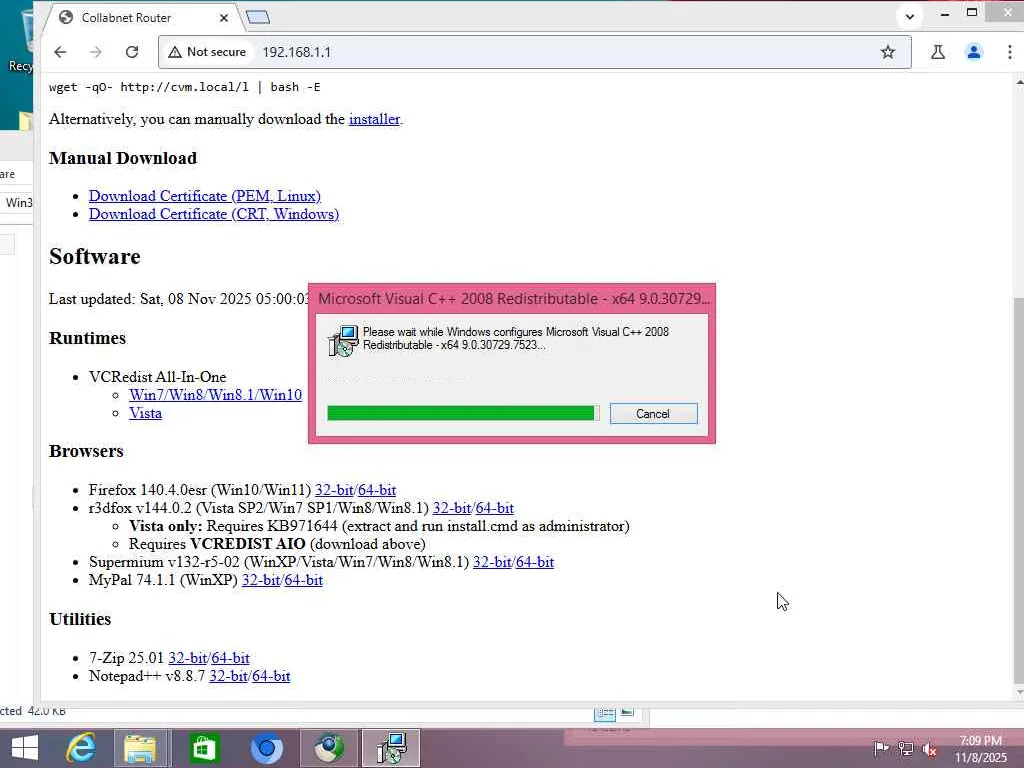
Task: Switch to the installer taskbar icon
Action: tap(391, 748)
